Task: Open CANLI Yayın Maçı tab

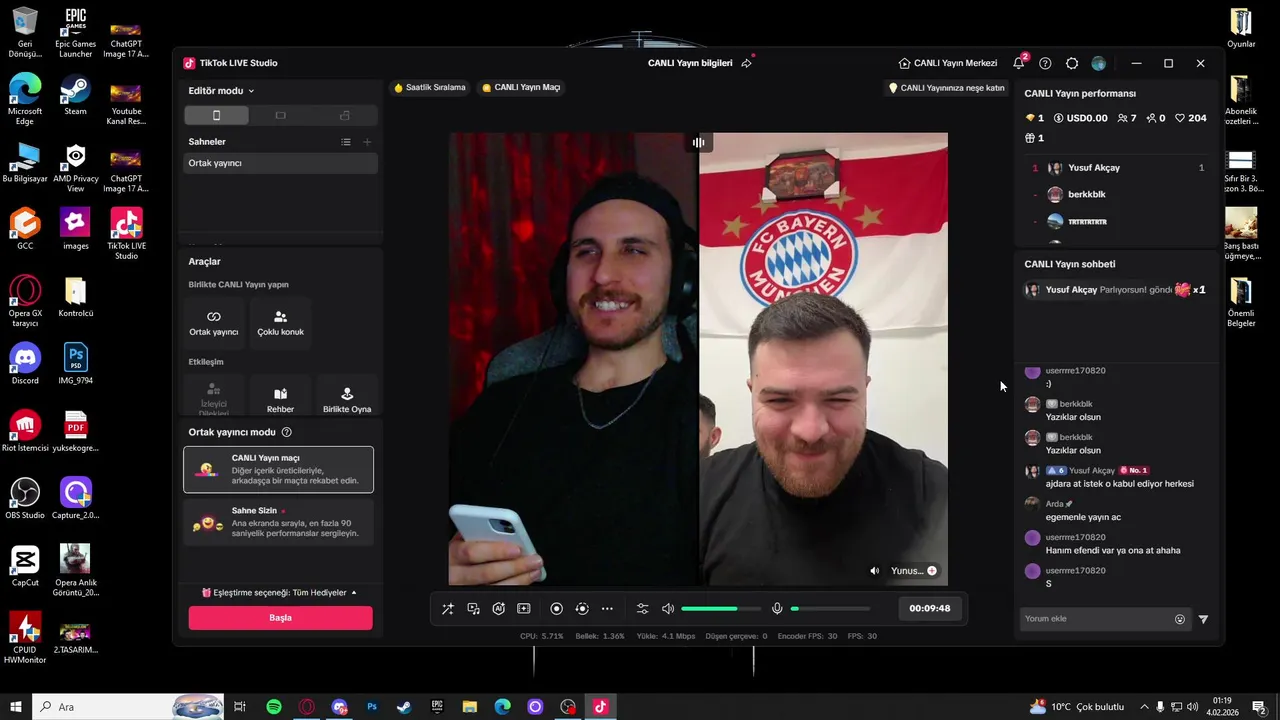Action: click(x=521, y=88)
